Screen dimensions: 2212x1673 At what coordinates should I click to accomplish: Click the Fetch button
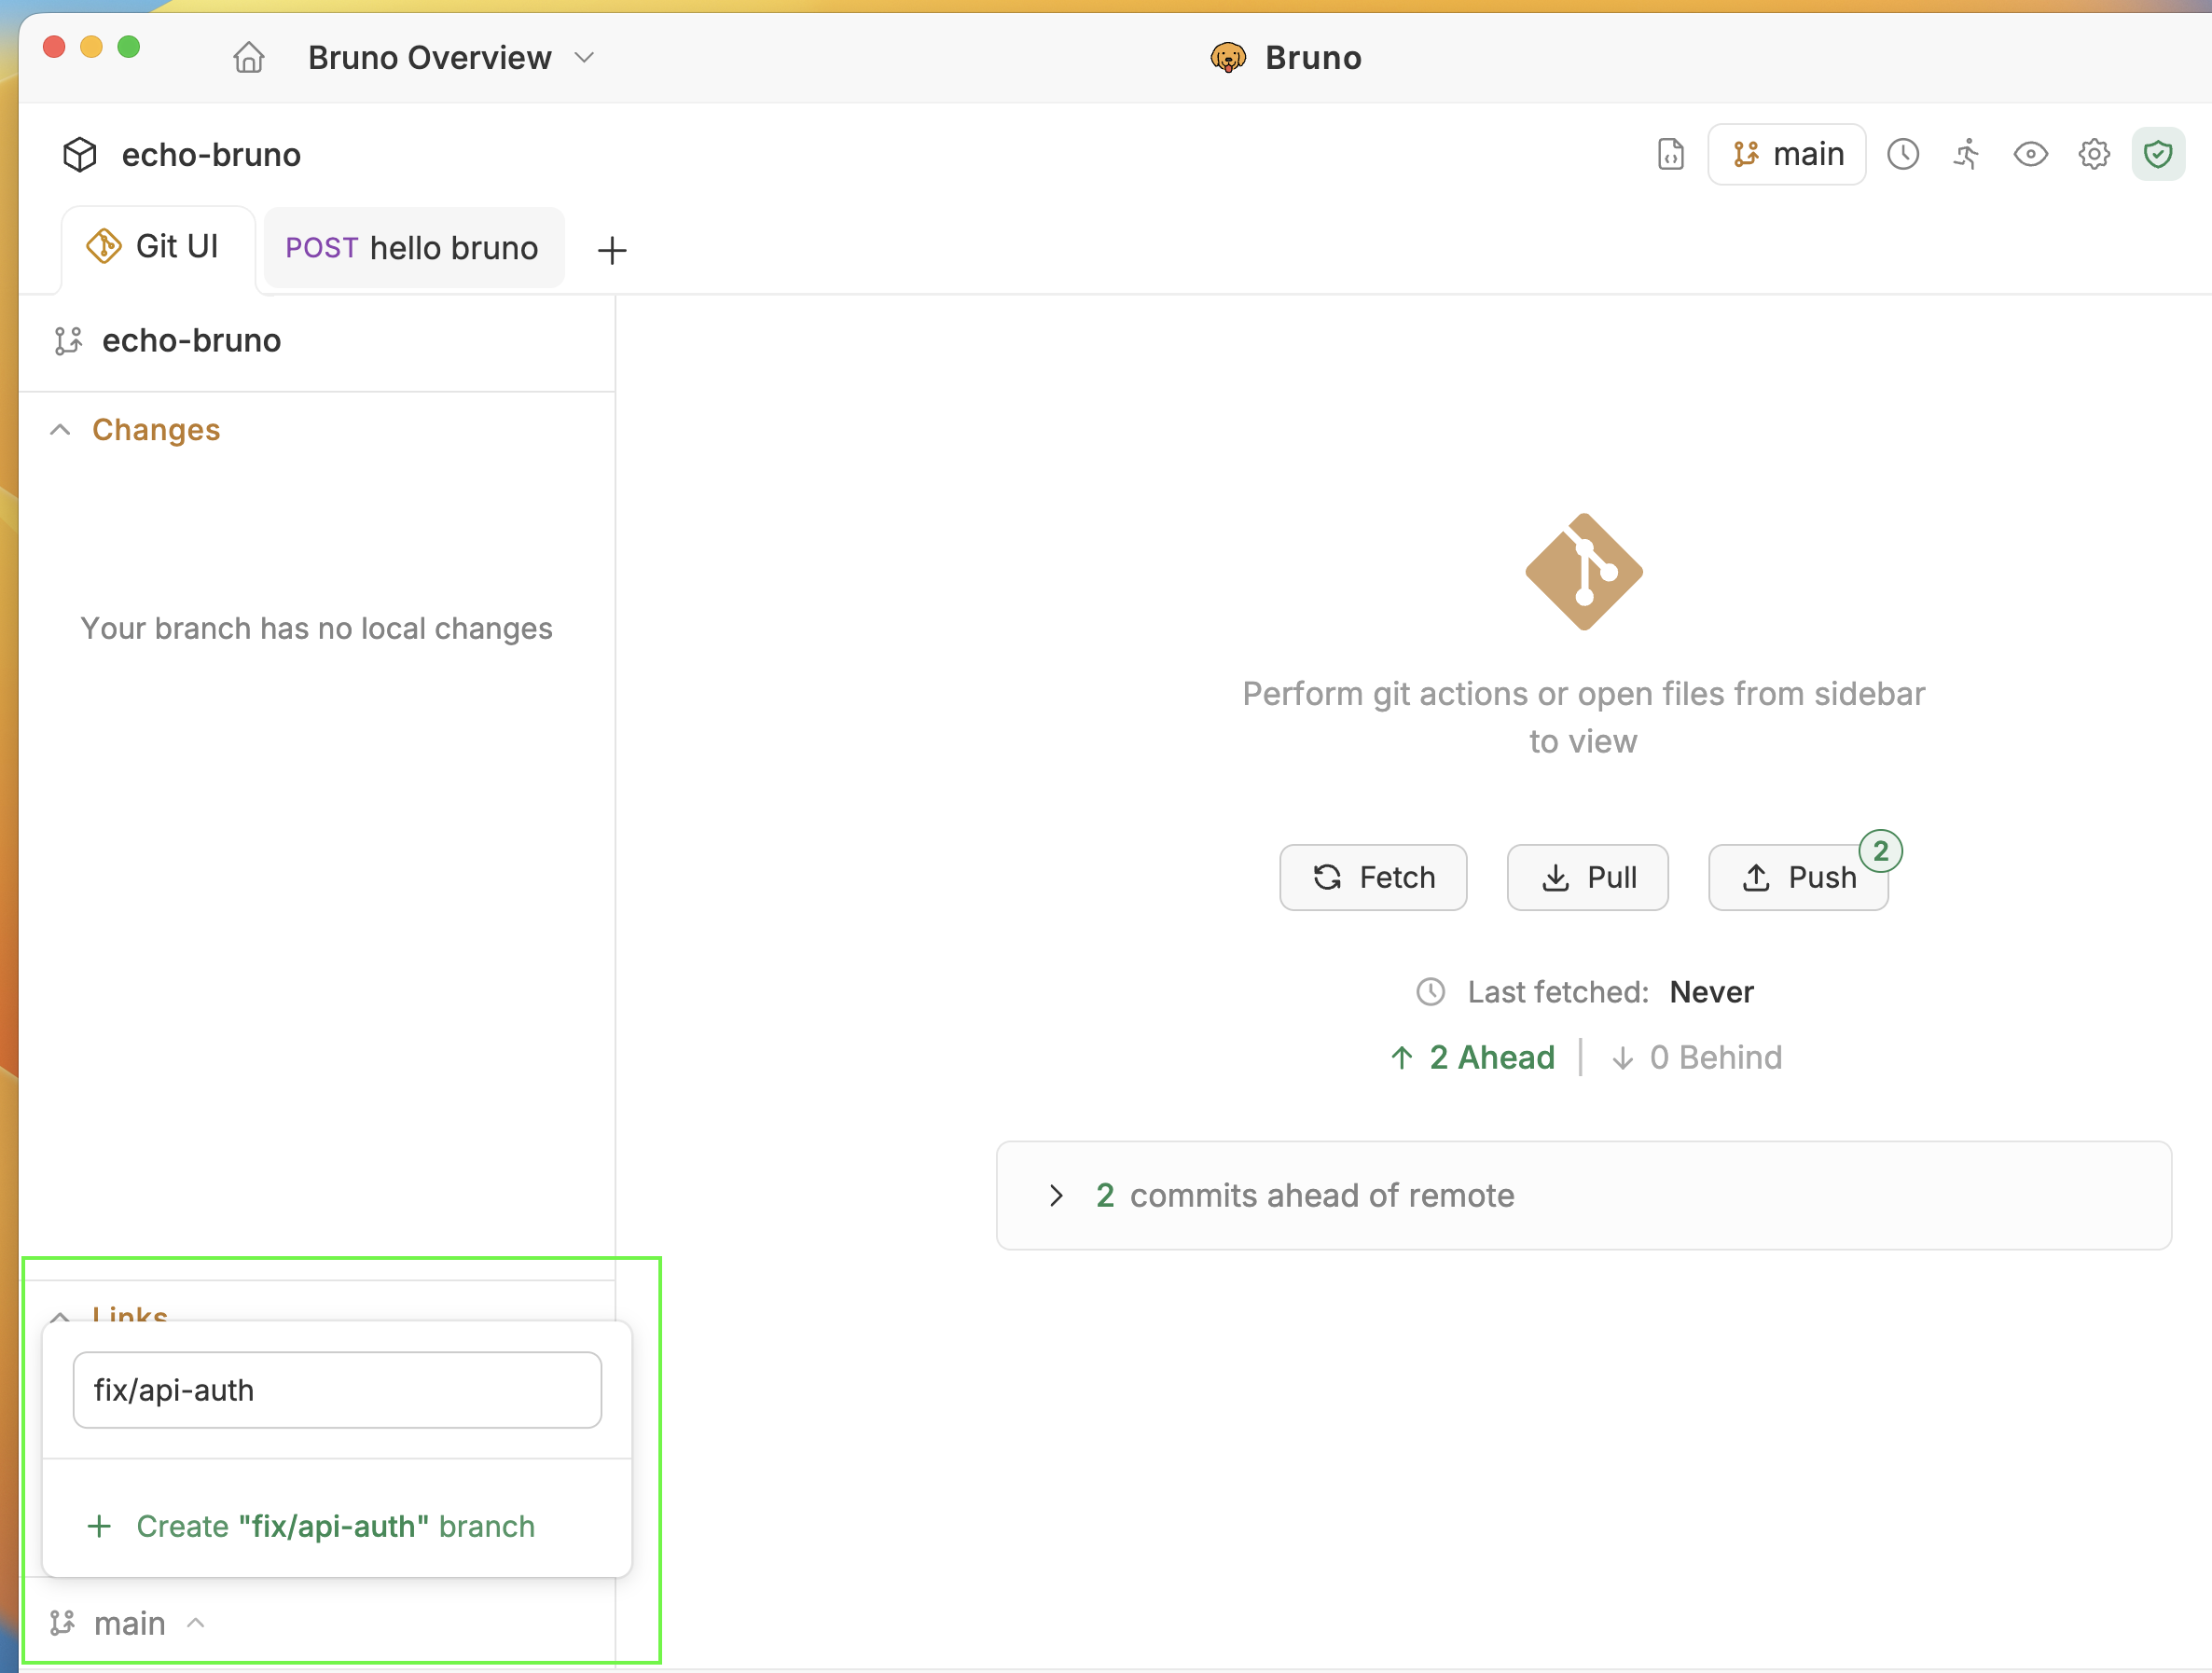[1373, 877]
